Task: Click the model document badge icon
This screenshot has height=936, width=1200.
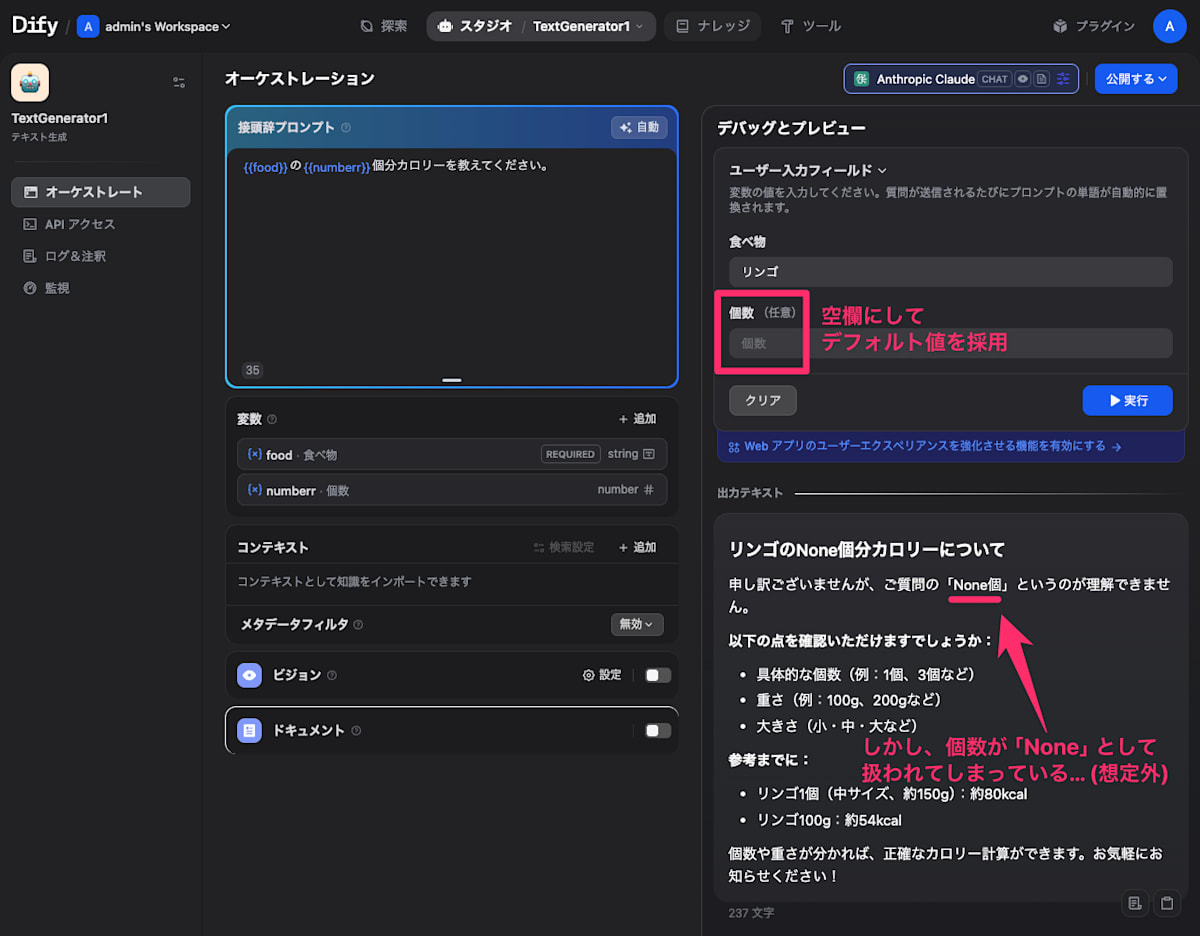Action: pyautogui.click(x=1041, y=79)
